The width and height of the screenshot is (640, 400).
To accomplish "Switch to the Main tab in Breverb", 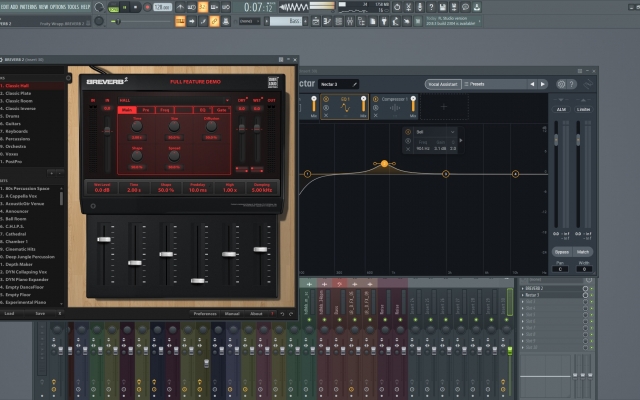I will 127,110.
